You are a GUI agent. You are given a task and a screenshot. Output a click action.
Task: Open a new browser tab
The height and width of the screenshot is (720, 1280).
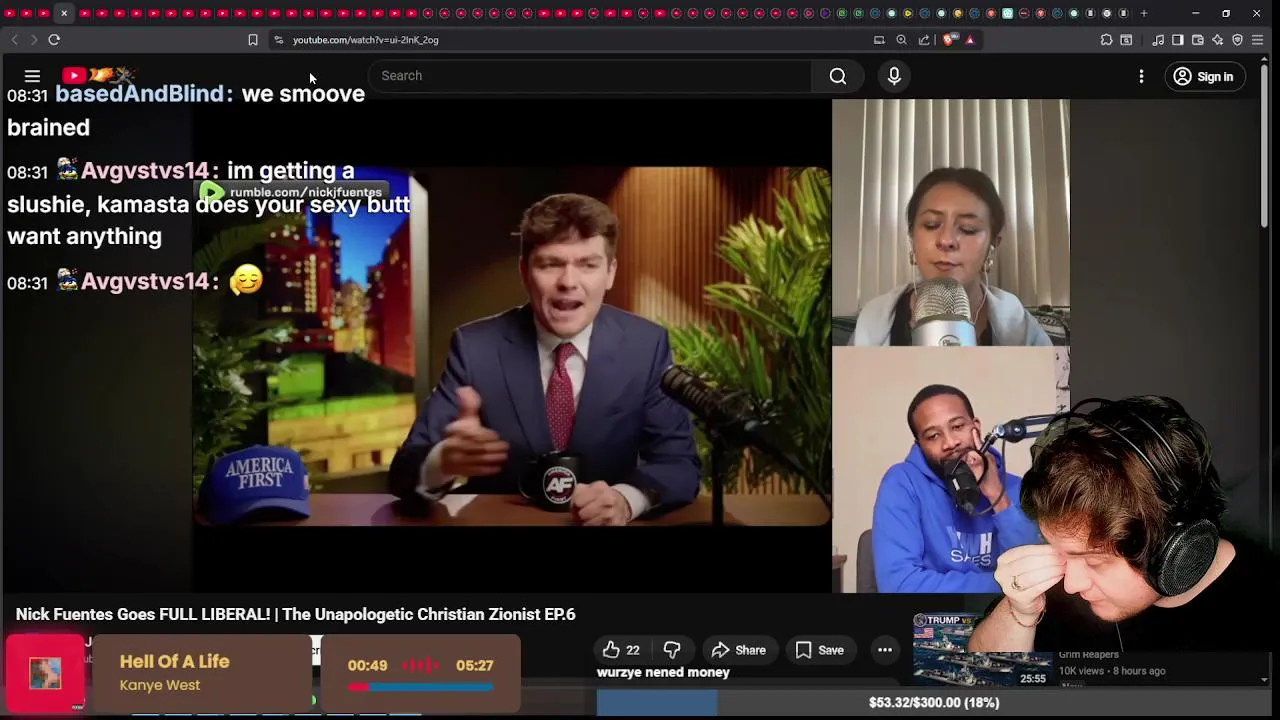point(1144,13)
